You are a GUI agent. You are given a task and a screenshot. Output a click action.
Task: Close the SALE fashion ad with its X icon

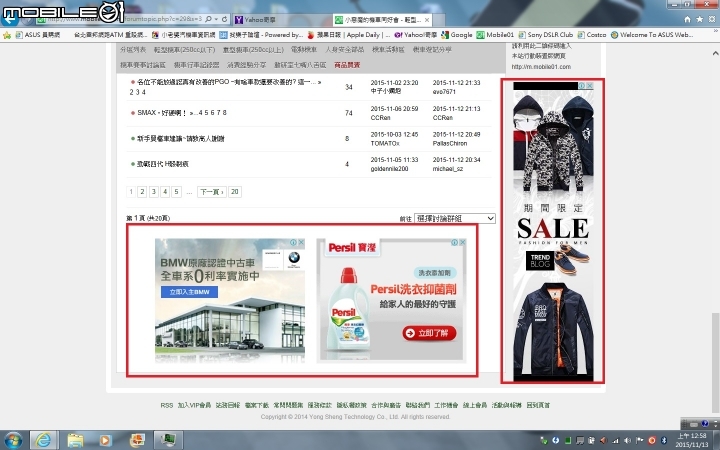[590, 86]
